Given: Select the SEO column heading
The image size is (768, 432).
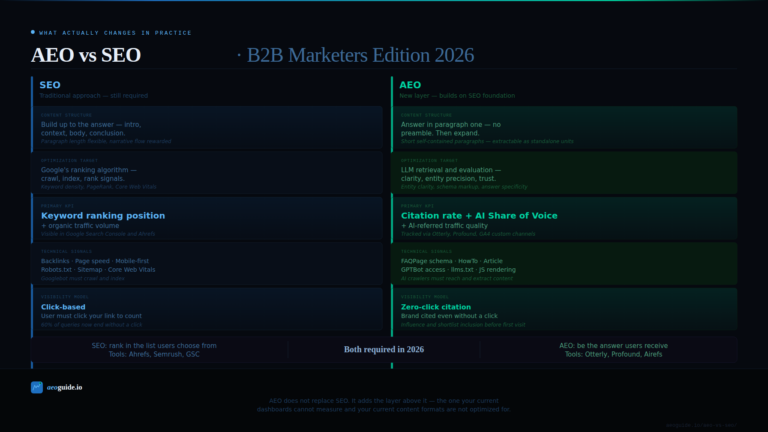Looking at the screenshot, I should [x=50, y=85].
